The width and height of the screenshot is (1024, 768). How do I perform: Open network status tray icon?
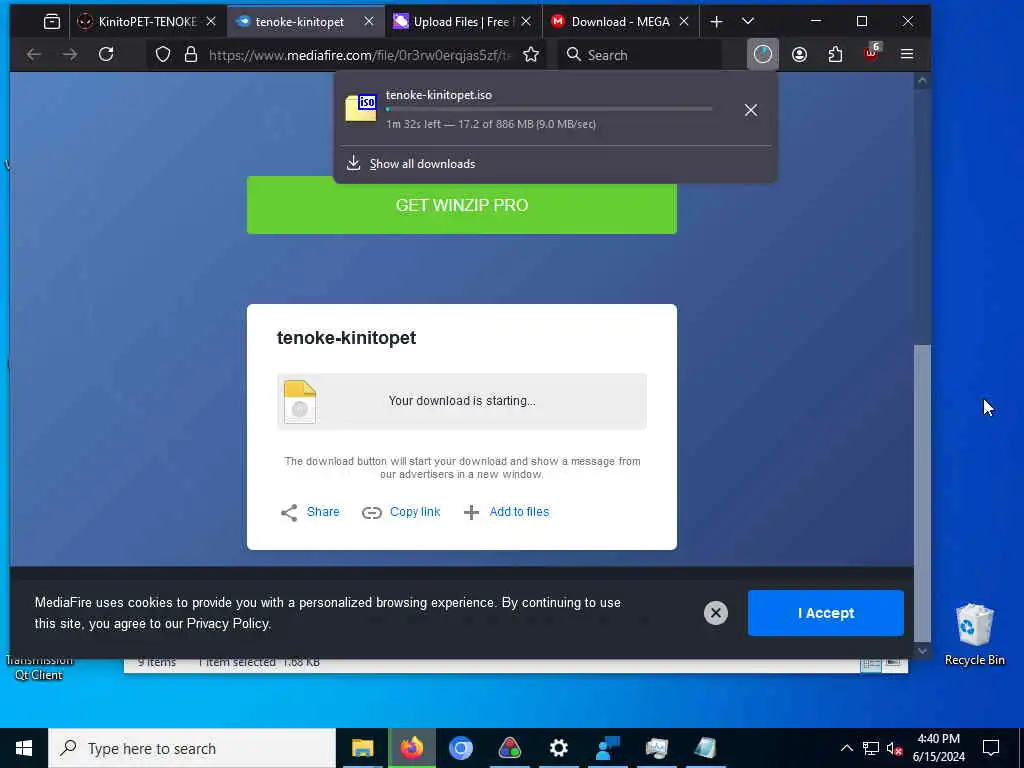(871, 748)
